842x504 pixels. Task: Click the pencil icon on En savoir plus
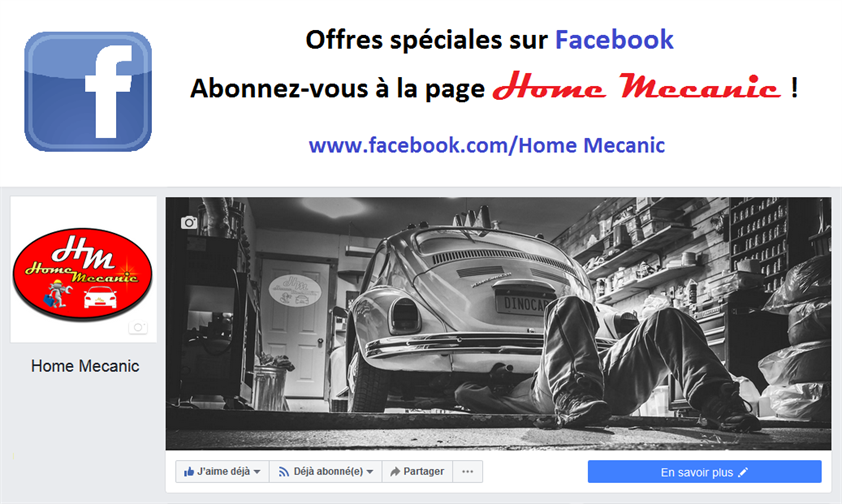click(x=743, y=472)
